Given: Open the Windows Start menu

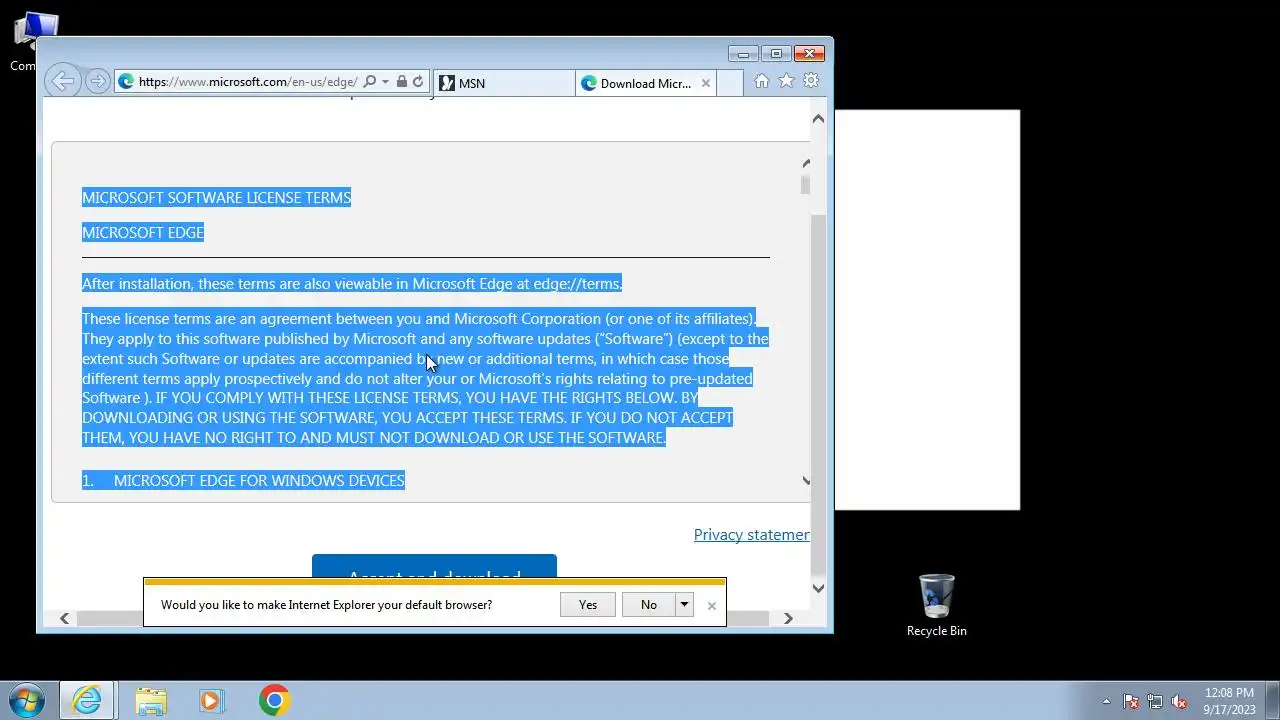Looking at the screenshot, I should 27,700.
